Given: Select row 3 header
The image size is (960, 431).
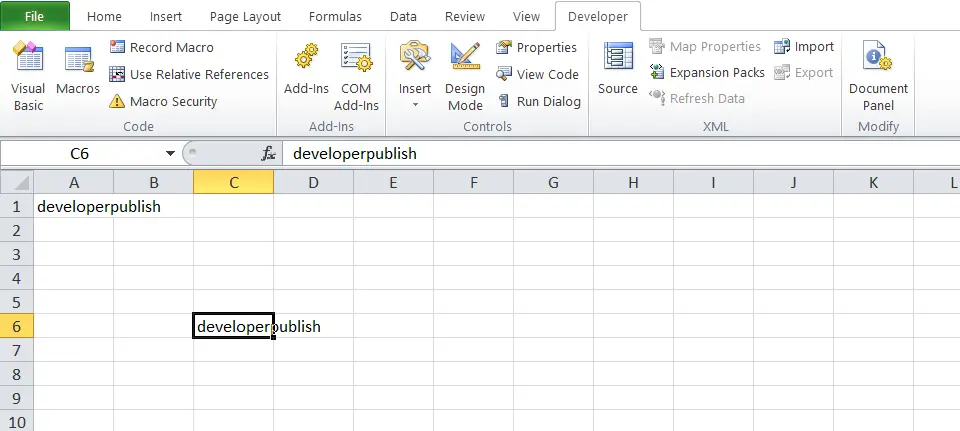Looking at the screenshot, I should [x=17, y=254].
